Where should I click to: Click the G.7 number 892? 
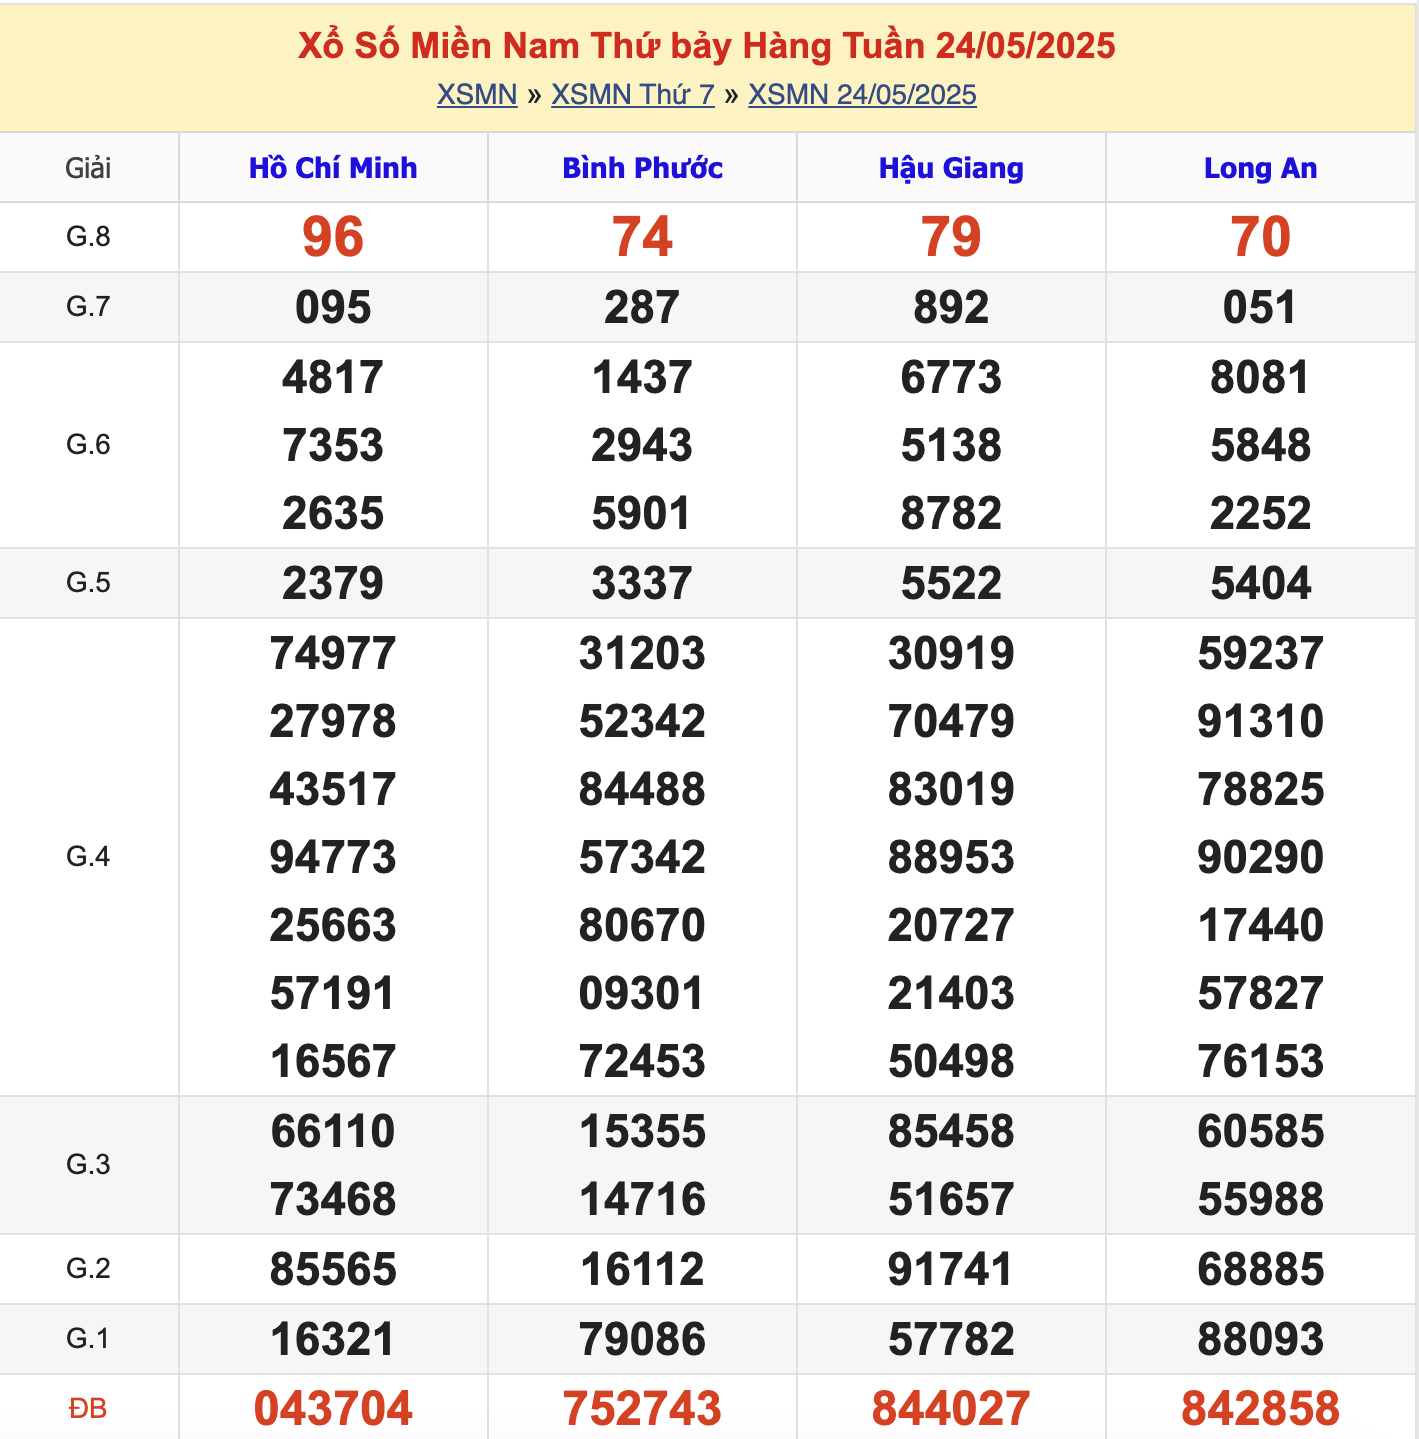tap(951, 307)
